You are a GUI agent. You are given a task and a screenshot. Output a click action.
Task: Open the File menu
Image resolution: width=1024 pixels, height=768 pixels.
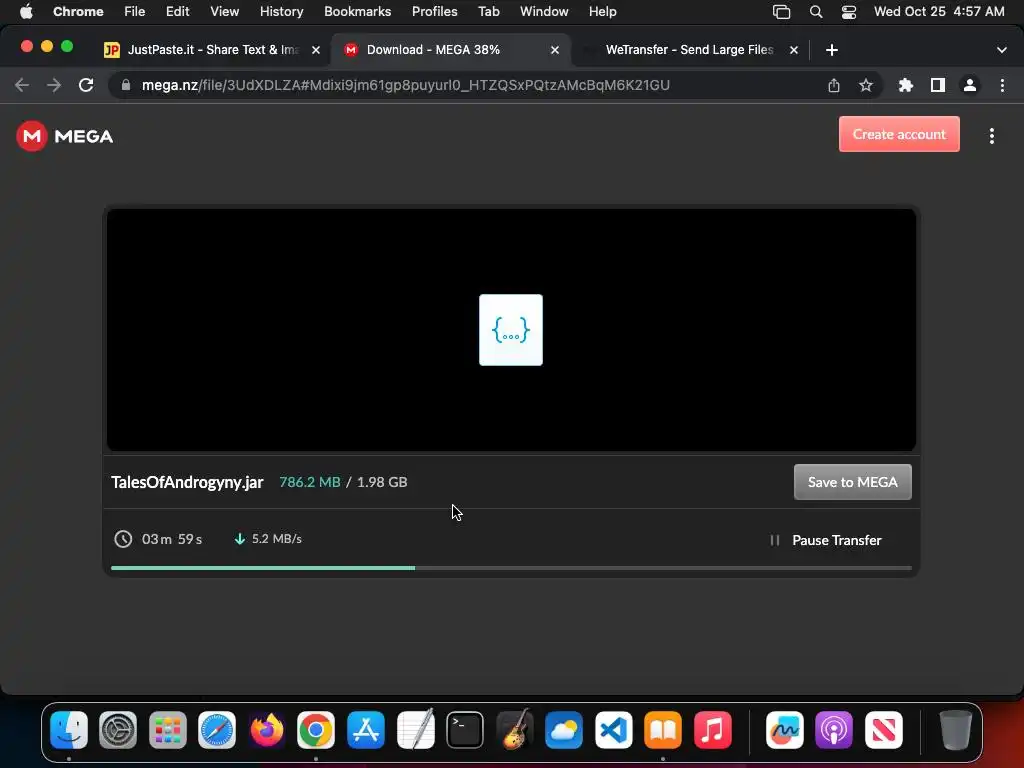[135, 11]
